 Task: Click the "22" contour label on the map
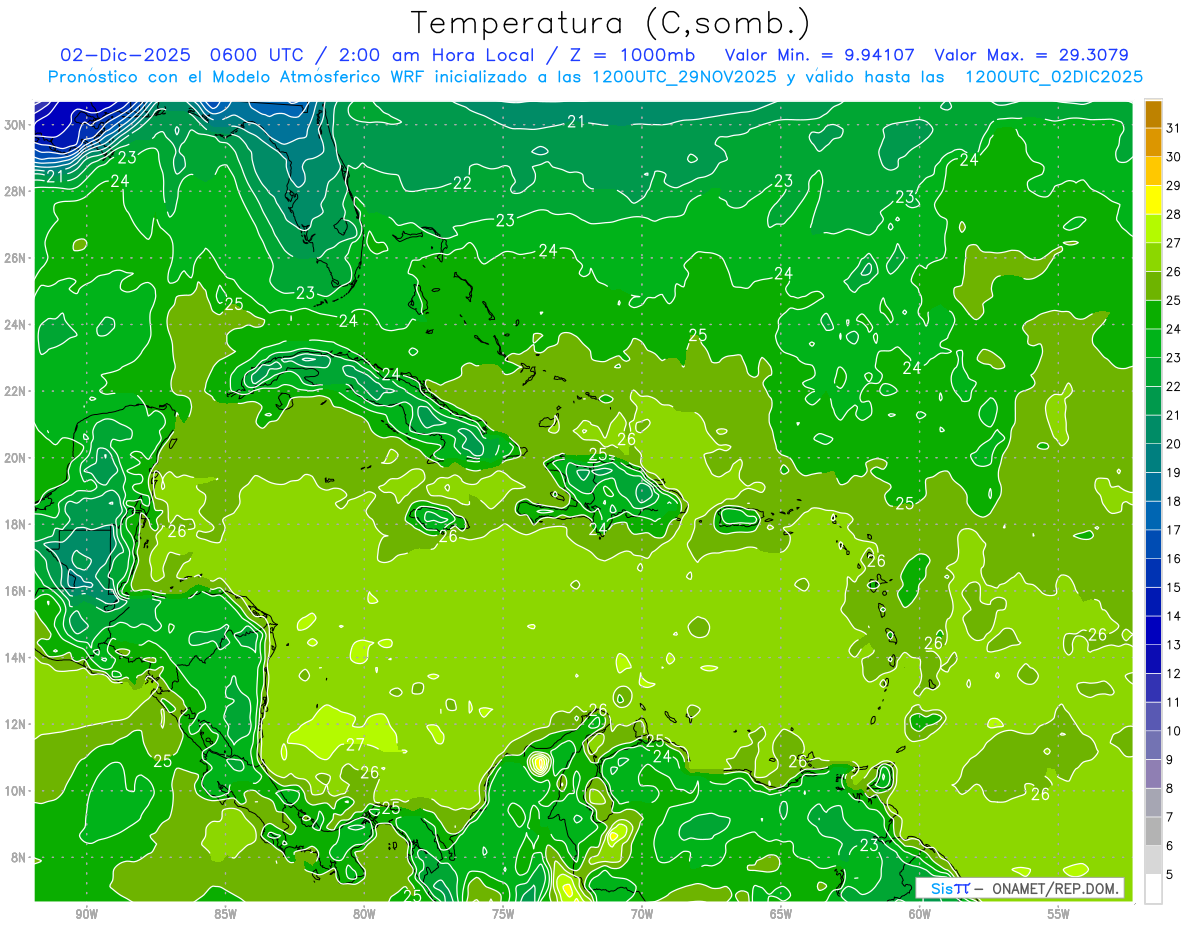pyautogui.click(x=462, y=183)
